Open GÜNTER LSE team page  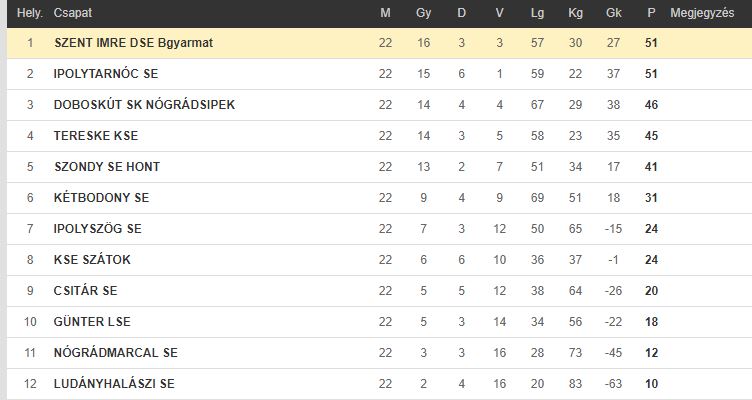click(92, 321)
